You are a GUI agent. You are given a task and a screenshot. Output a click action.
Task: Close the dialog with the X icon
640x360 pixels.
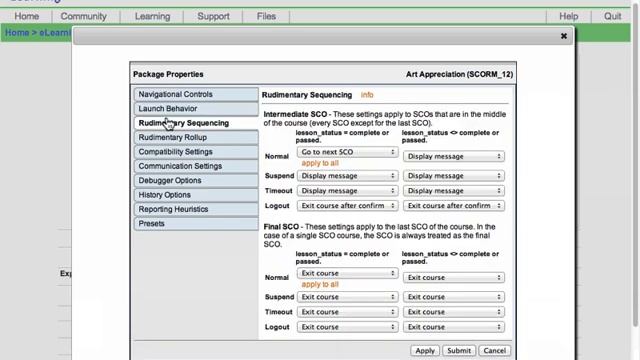point(564,36)
